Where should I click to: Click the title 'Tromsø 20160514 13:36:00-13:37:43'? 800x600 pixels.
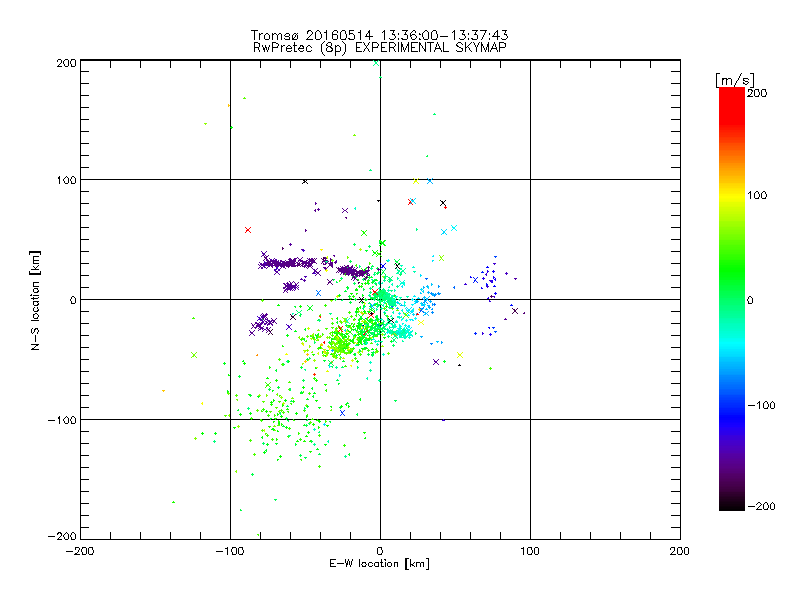coord(379,35)
